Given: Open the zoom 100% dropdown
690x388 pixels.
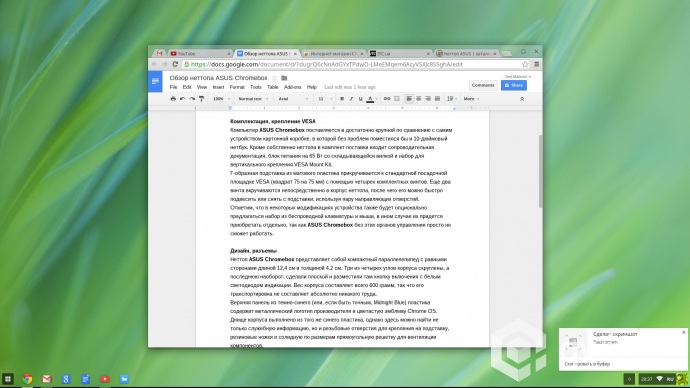Looking at the screenshot, I should pyautogui.click(x=221, y=99).
